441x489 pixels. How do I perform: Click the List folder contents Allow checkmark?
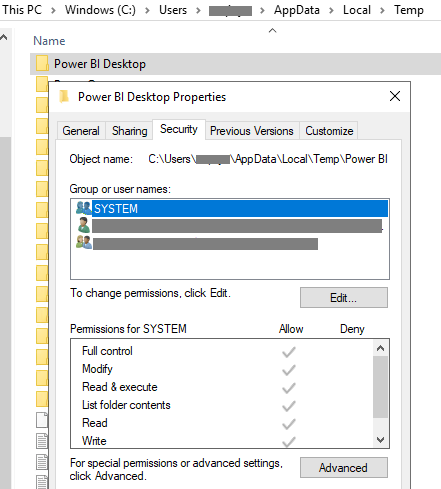289,406
